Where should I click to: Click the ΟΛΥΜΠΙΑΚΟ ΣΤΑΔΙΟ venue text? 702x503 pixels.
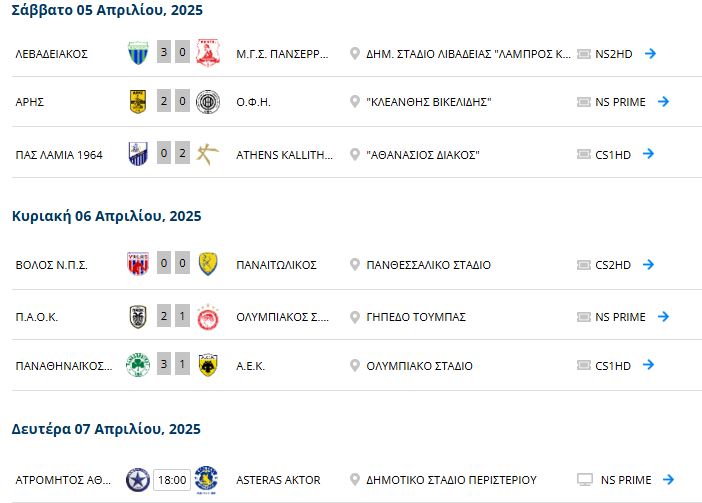click(x=419, y=366)
